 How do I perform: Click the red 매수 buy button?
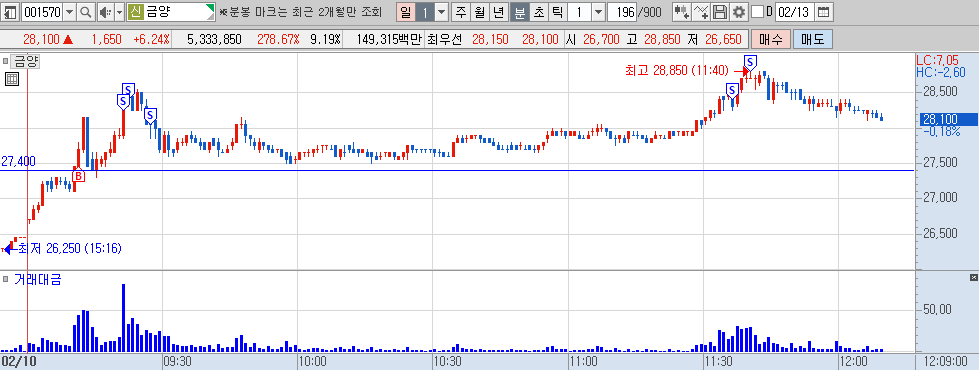pyautogui.click(x=770, y=39)
